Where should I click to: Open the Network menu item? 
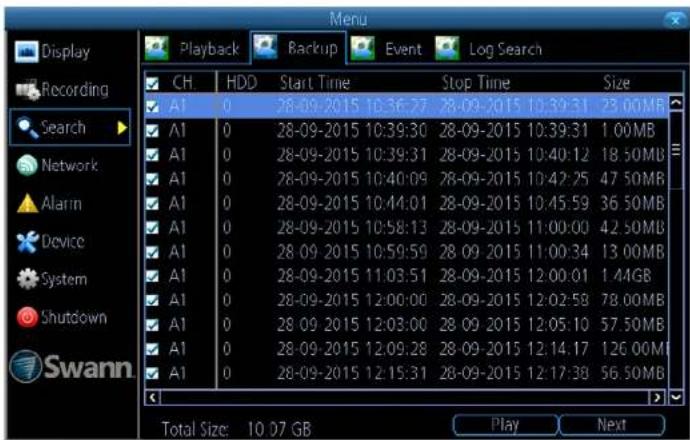point(57,166)
